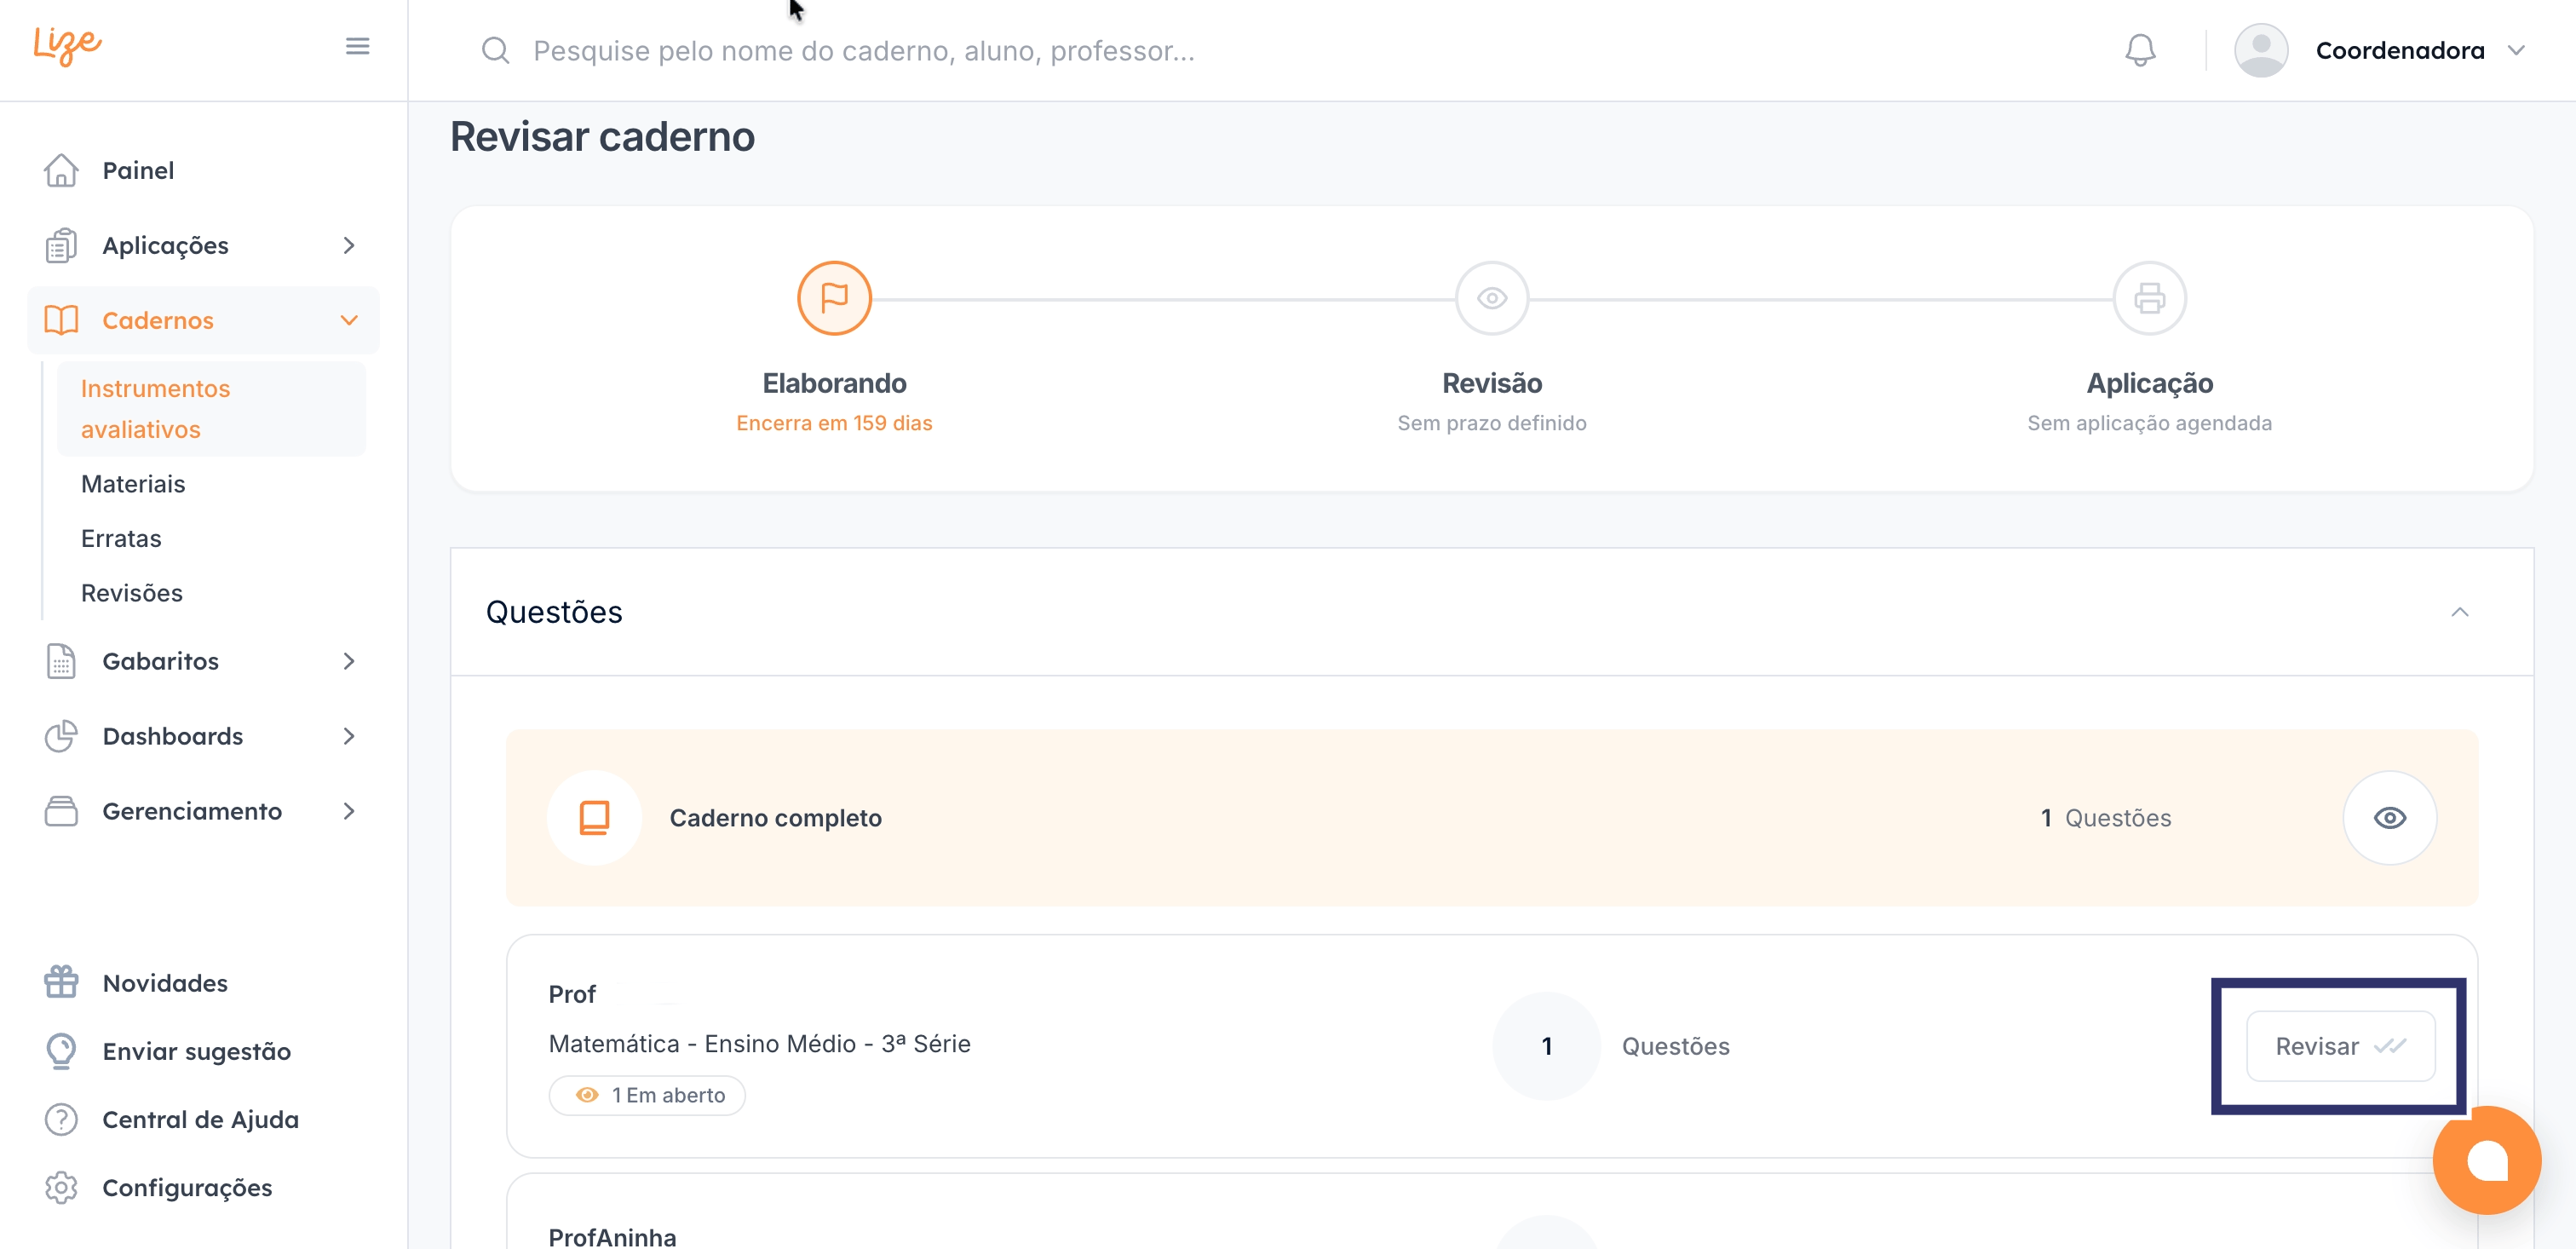Click the '1 Em aberto' status badge
Image resolution: width=2576 pixels, height=1249 pixels.
pyautogui.click(x=647, y=1095)
